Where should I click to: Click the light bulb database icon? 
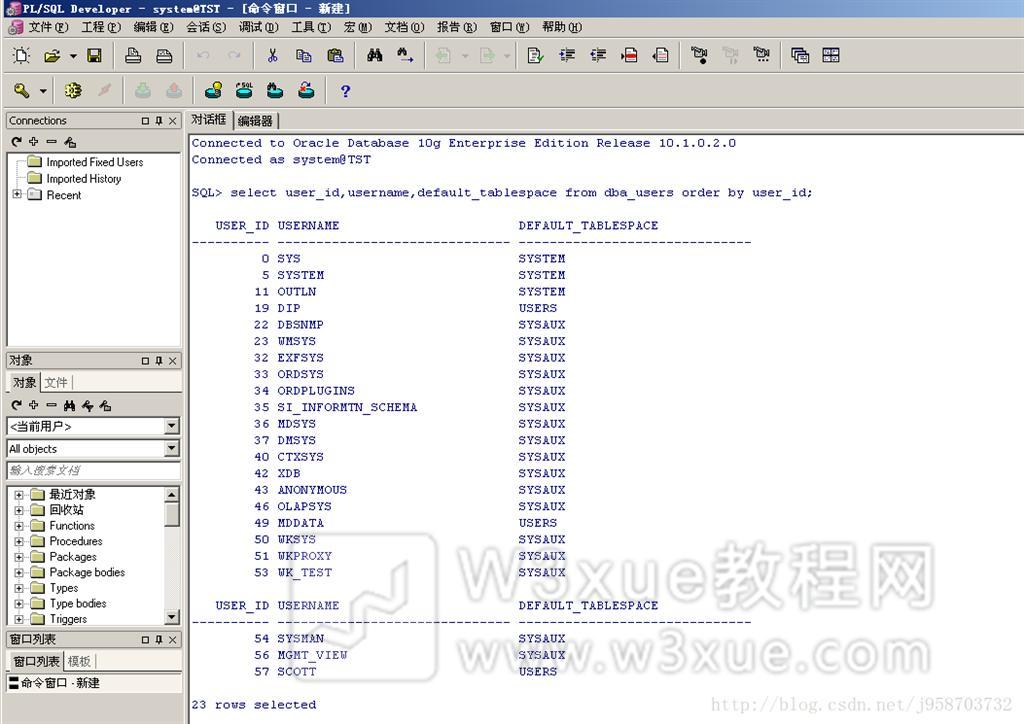pos(214,91)
